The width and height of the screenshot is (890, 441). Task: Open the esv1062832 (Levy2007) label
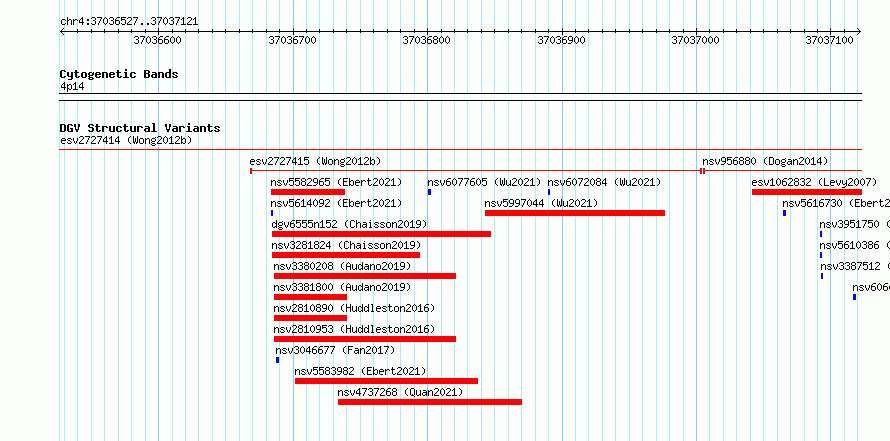[x=814, y=182]
